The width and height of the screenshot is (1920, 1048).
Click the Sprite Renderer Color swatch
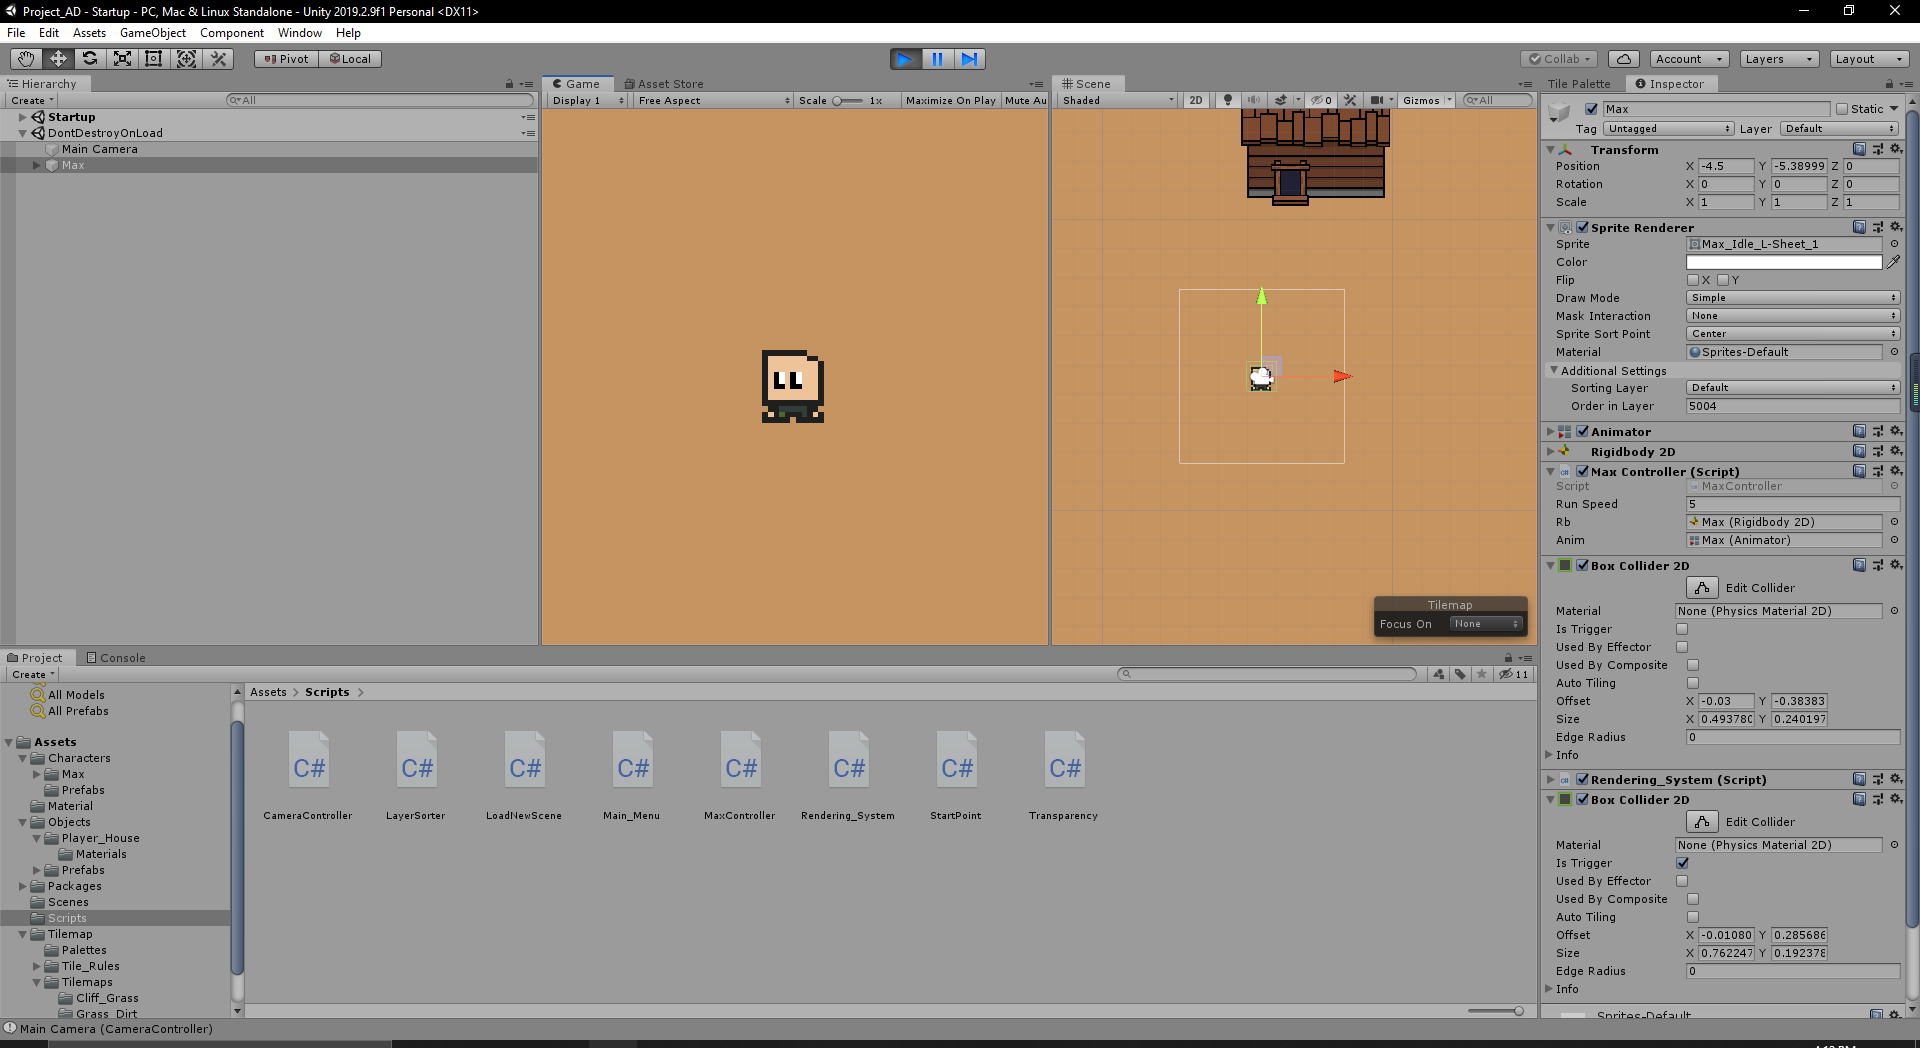click(x=1784, y=262)
